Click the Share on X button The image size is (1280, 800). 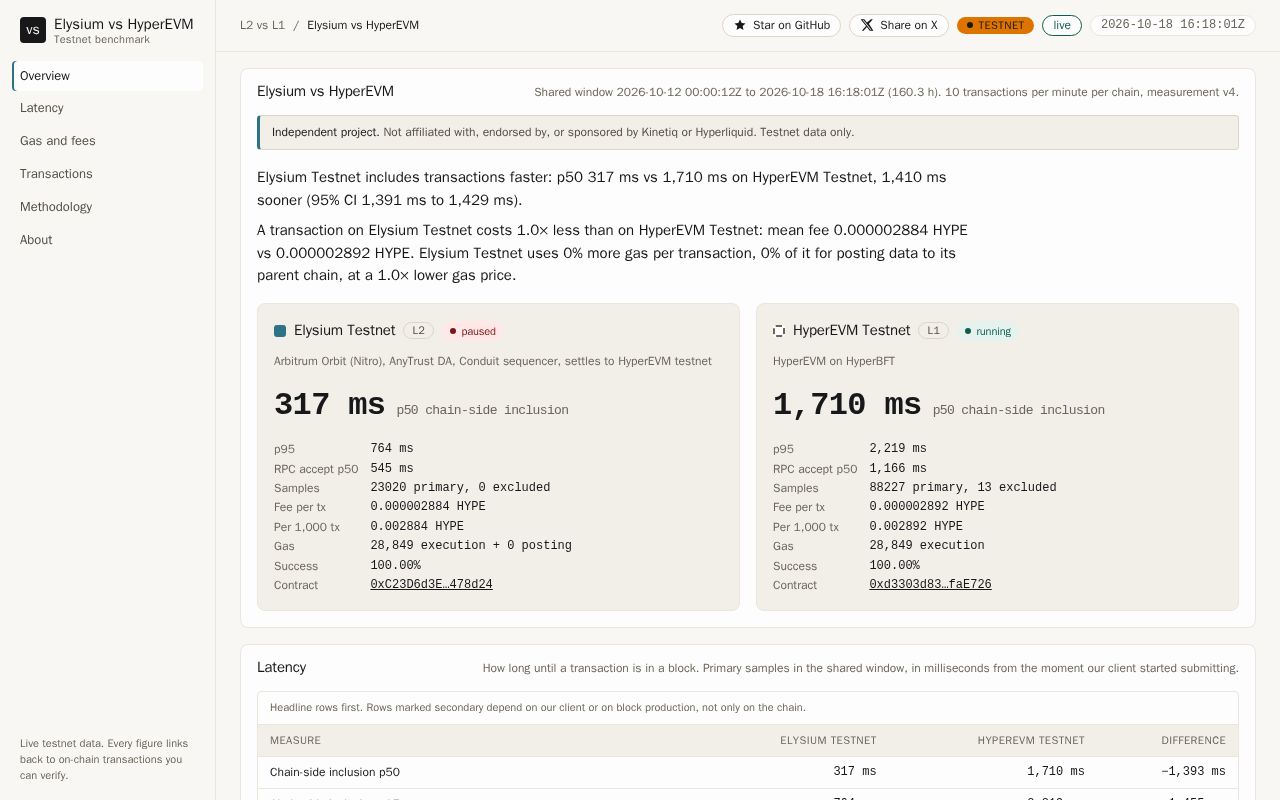(899, 25)
